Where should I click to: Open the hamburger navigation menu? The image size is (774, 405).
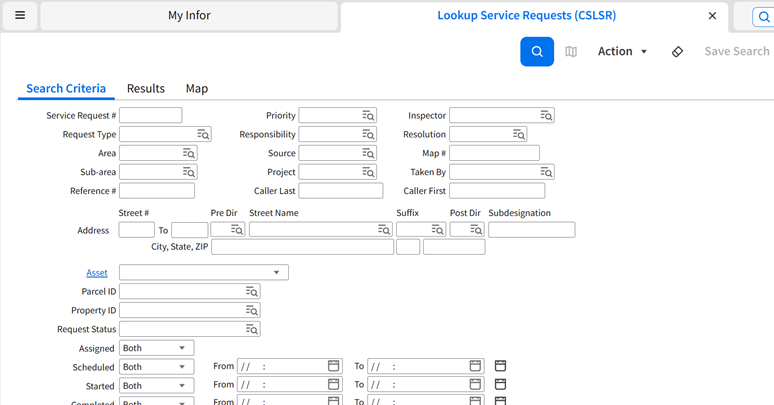point(20,15)
